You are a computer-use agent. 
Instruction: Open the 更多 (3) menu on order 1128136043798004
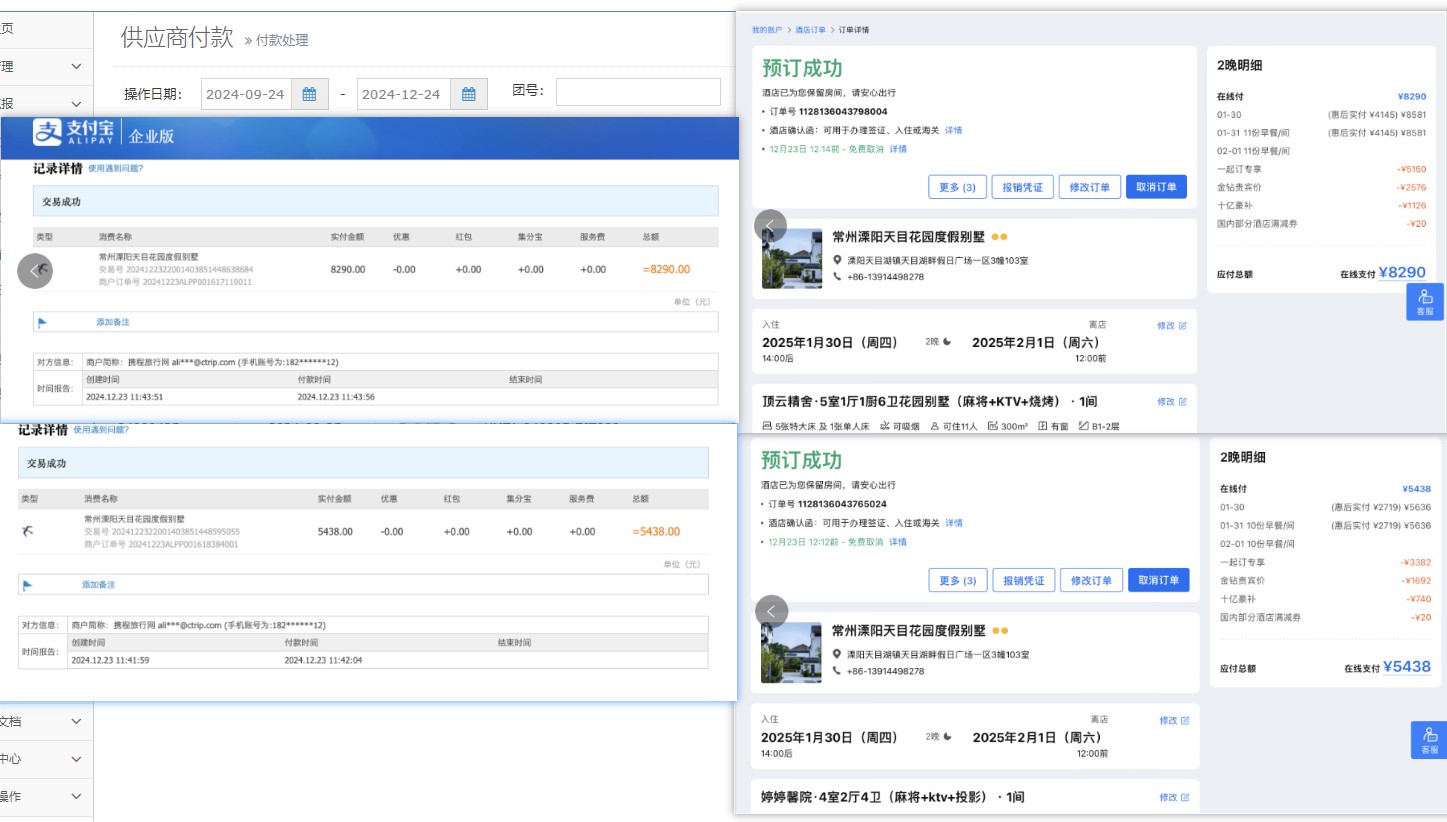click(957, 187)
